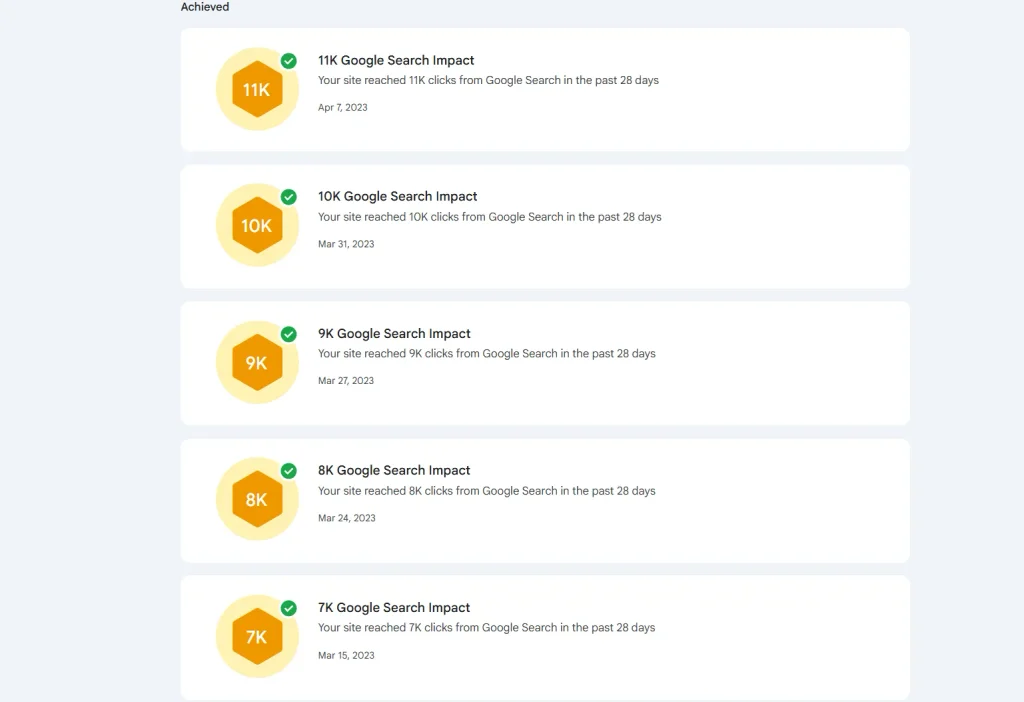1024x702 pixels.
Task: Open the 10K Google Search Impact title
Action: point(397,196)
